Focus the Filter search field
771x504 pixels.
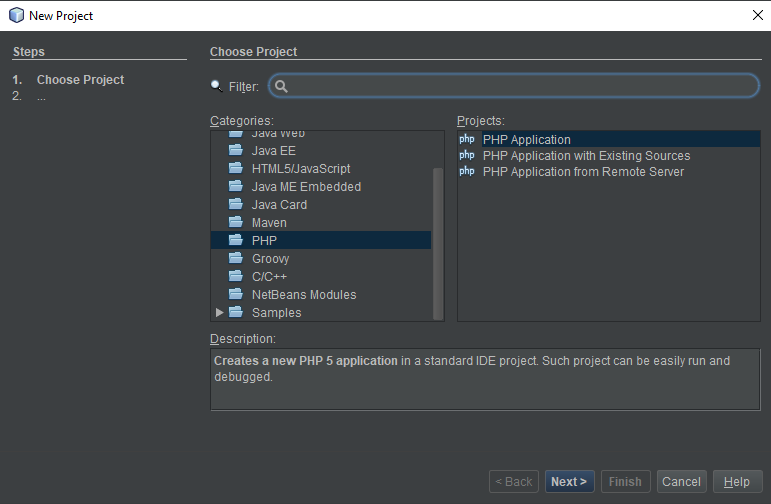pos(514,86)
